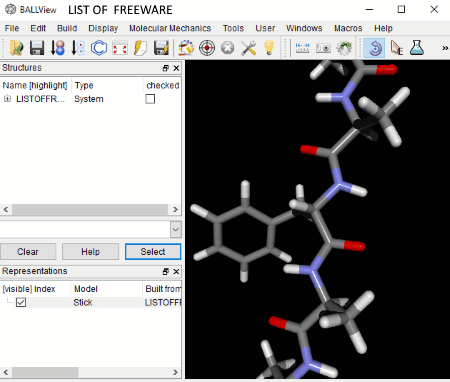
Task: Open the Macros menu
Action: (x=348, y=28)
